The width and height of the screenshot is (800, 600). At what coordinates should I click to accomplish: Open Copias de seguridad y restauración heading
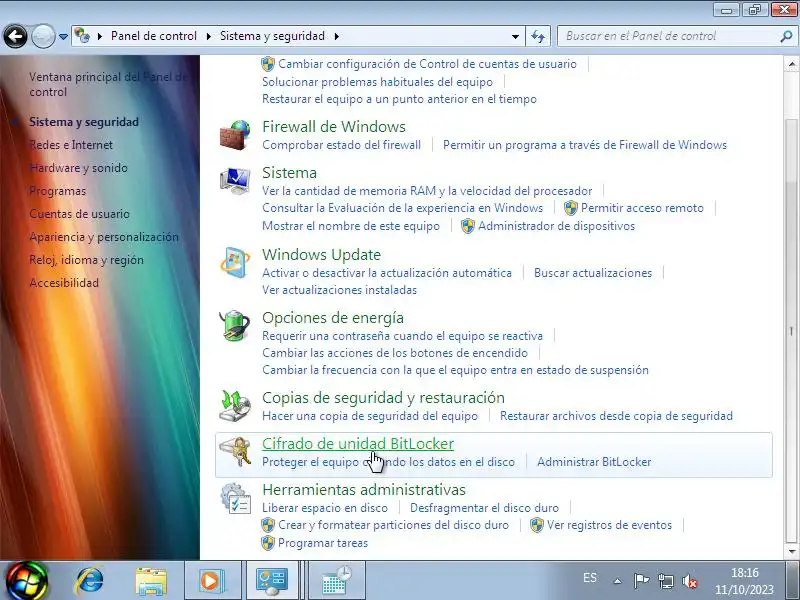[383, 397]
